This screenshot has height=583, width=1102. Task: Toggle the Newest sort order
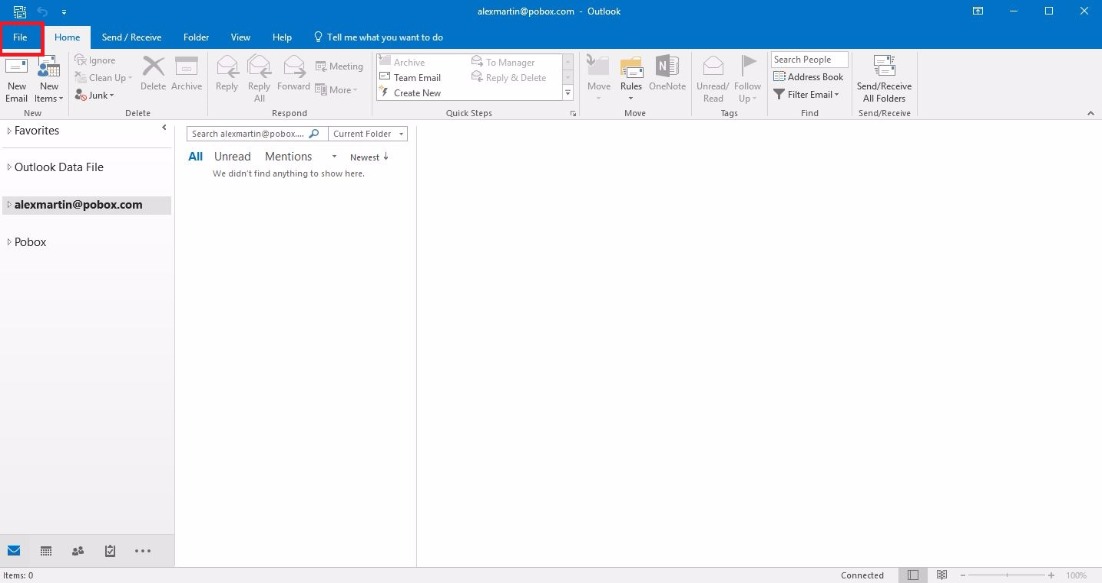369,157
